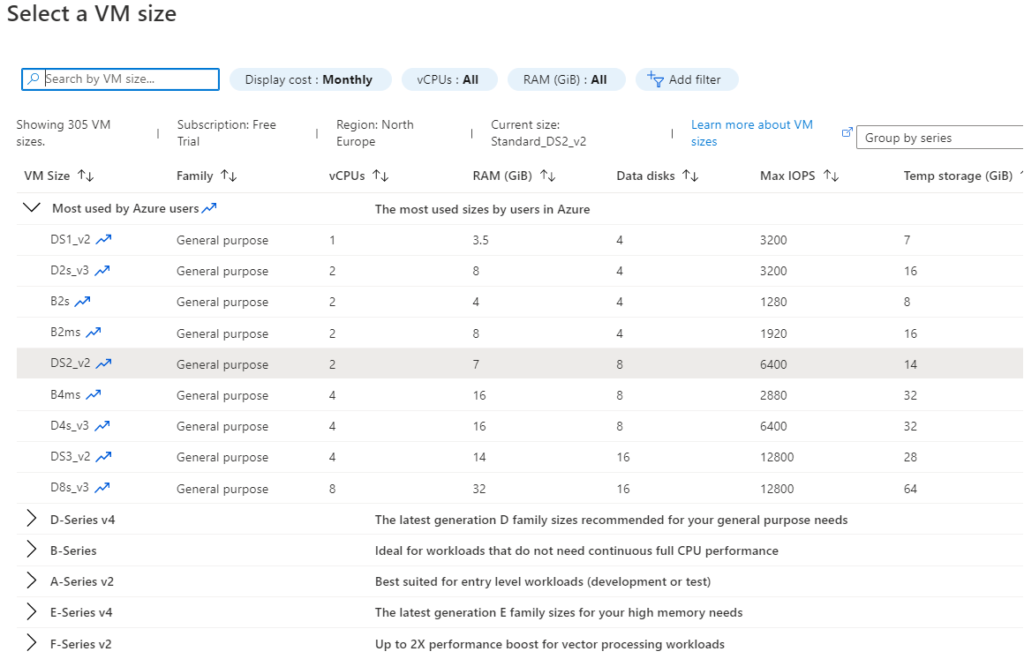This screenshot has height=659, width=1024.
Task: Select the DS1_v2 size row
Action: point(520,240)
